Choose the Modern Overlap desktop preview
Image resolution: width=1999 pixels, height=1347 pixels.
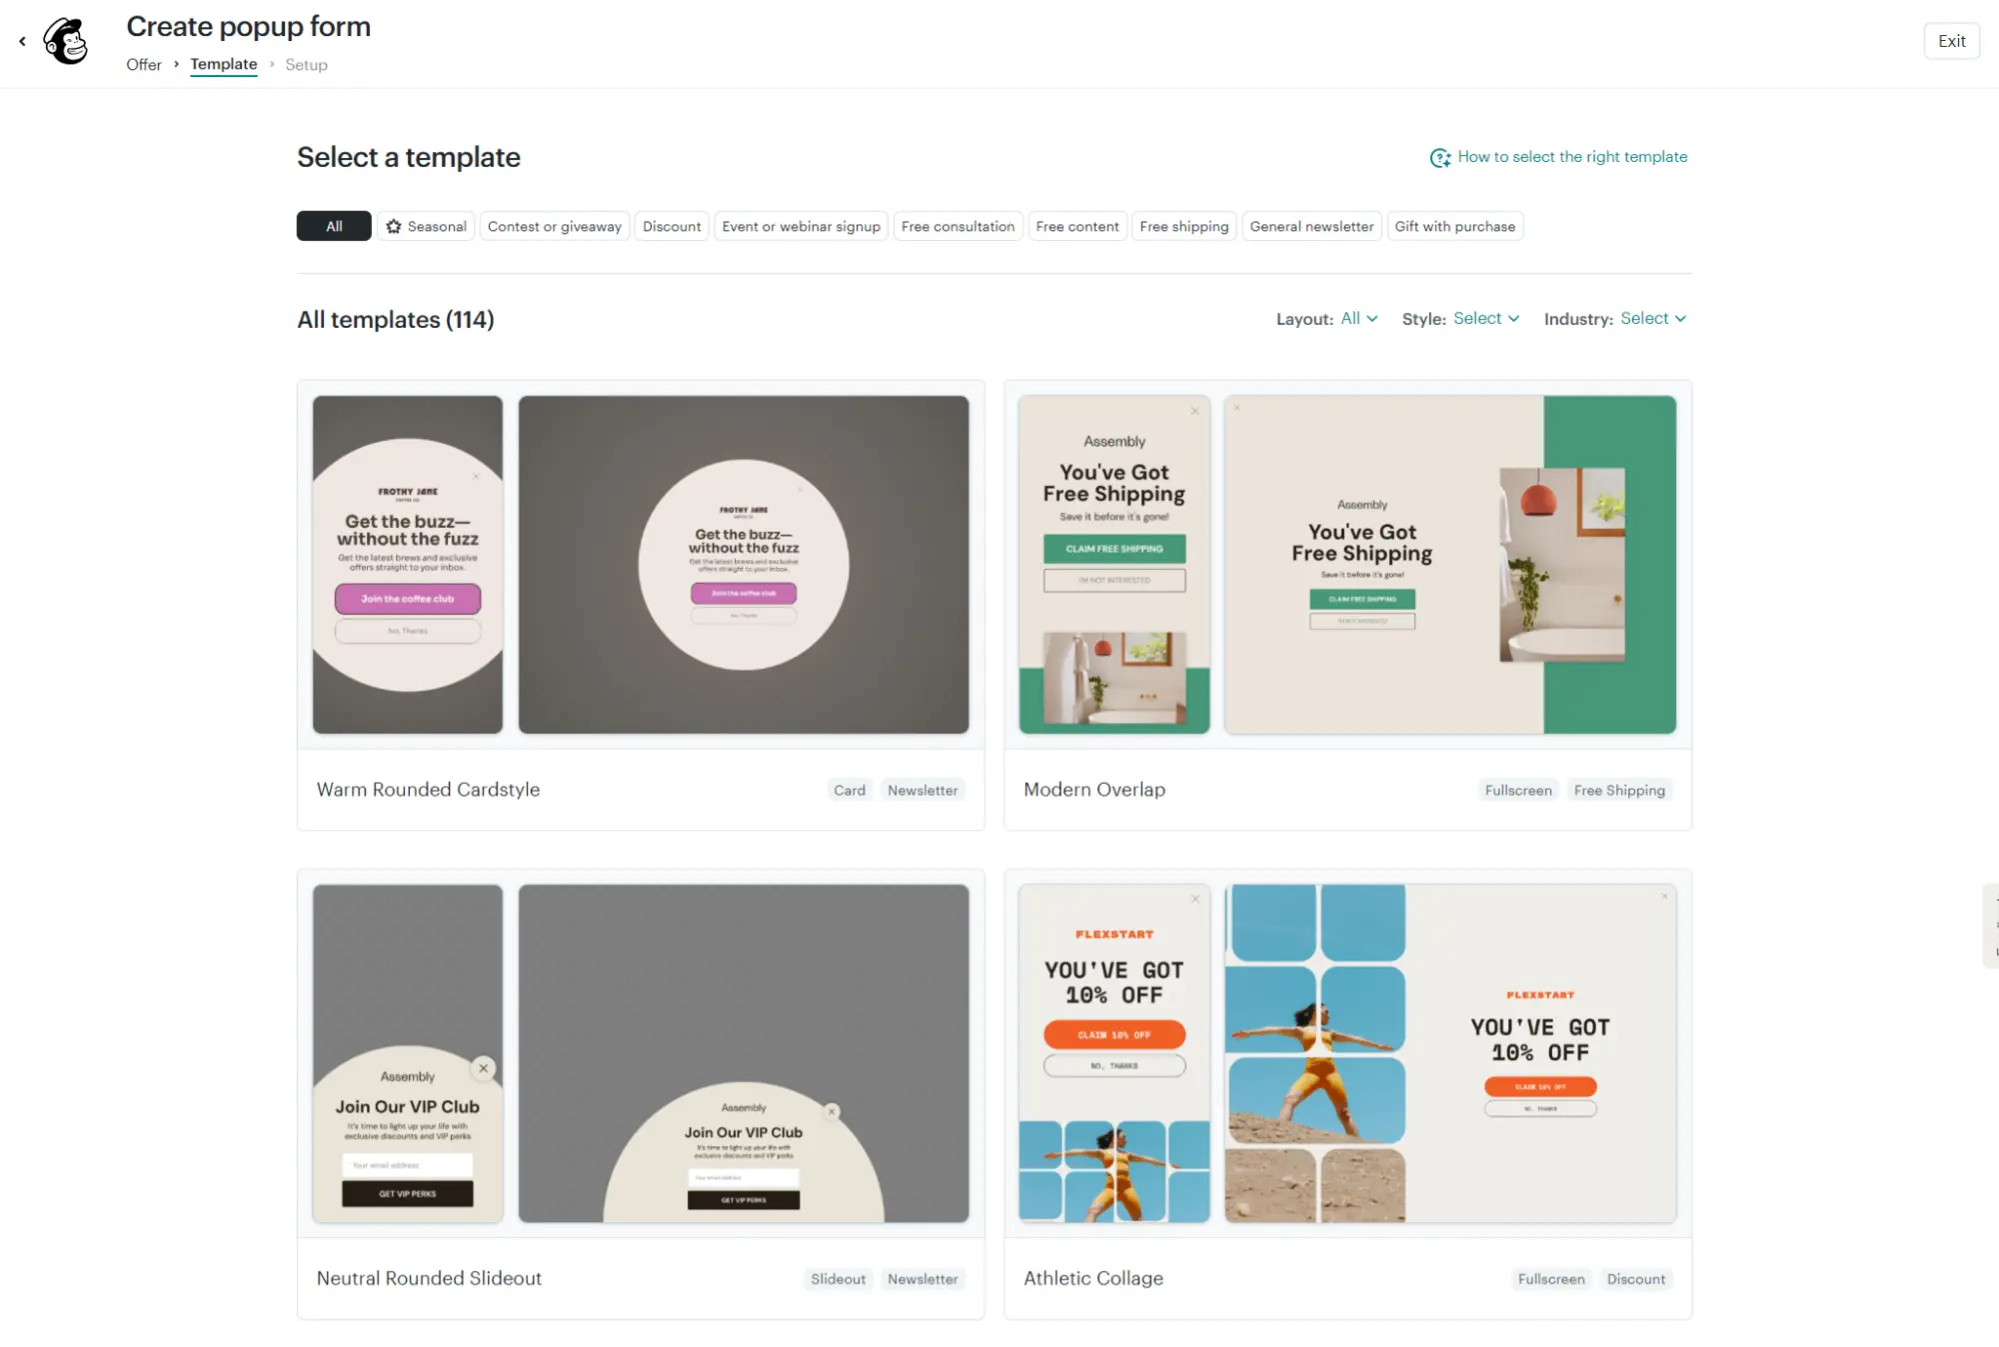pyautogui.click(x=1450, y=565)
